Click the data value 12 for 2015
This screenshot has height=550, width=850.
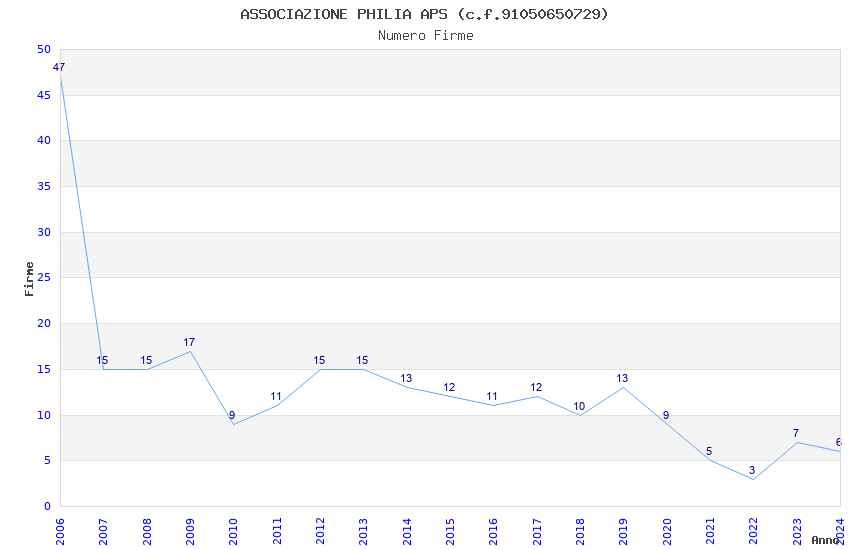tap(449, 387)
